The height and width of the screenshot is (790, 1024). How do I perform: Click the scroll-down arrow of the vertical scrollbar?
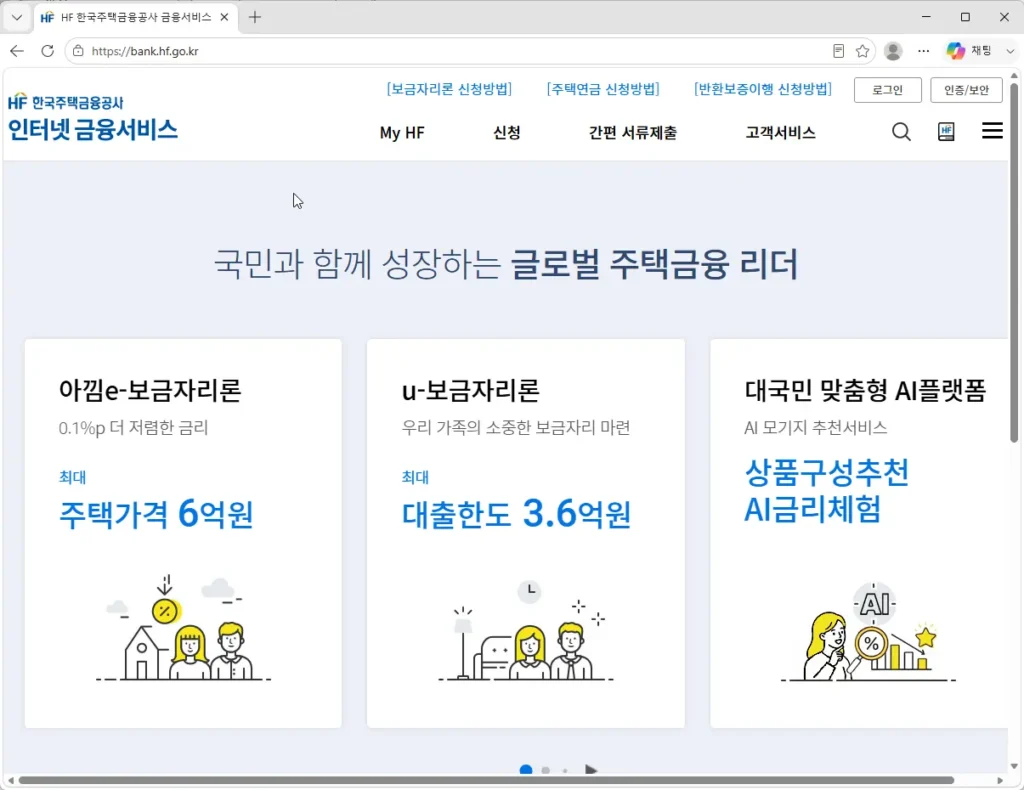(x=1014, y=766)
